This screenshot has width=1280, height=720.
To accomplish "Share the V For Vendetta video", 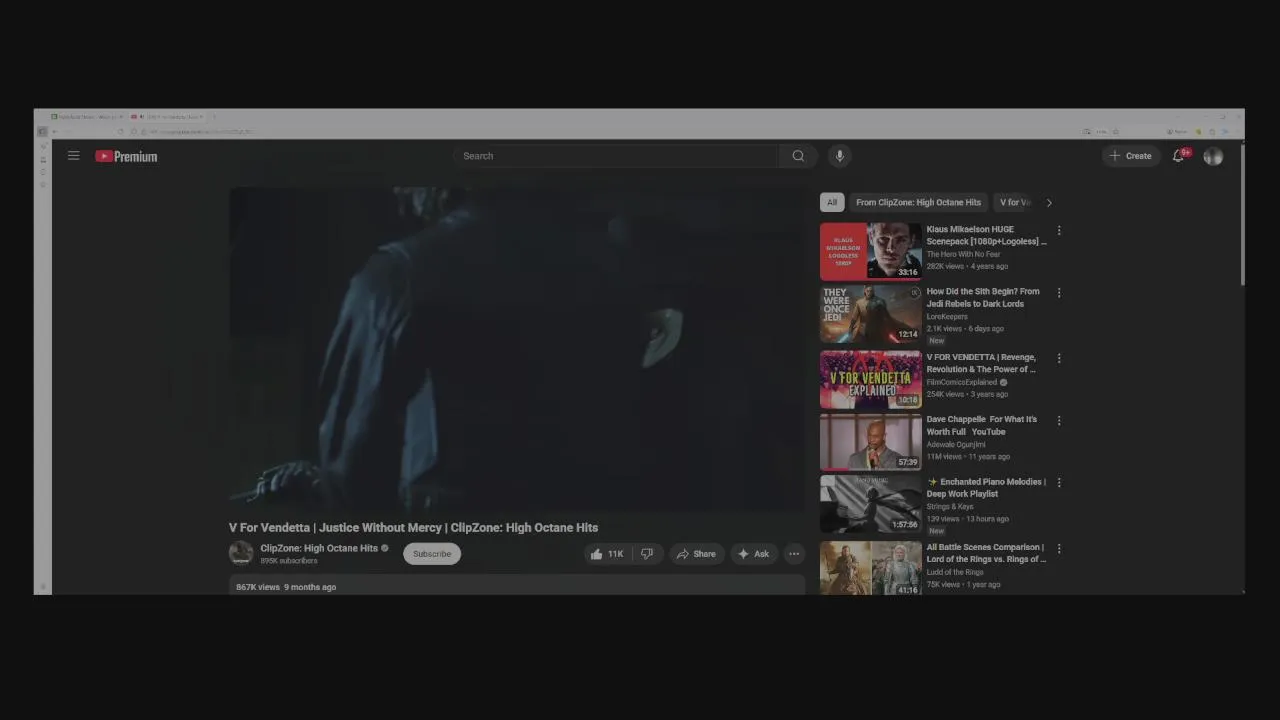I will tap(696, 554).
